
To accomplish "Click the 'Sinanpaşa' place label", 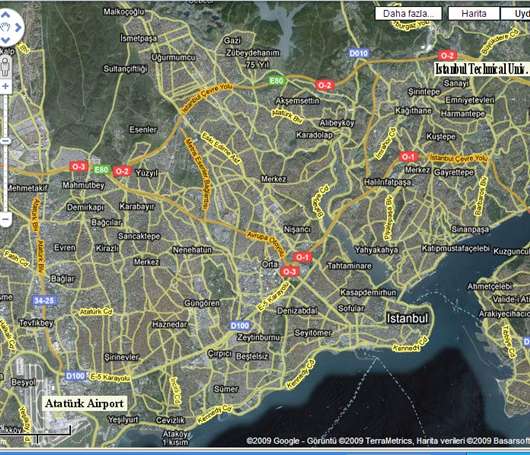I will point(470,229).
